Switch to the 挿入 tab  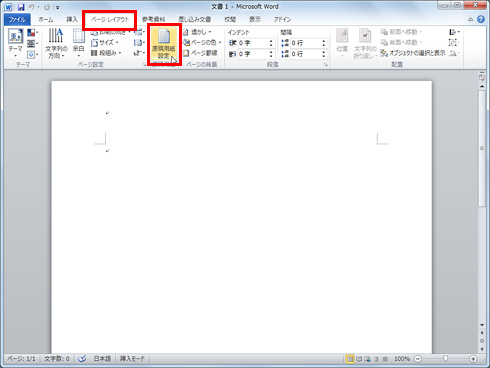[x=72, y=20]
